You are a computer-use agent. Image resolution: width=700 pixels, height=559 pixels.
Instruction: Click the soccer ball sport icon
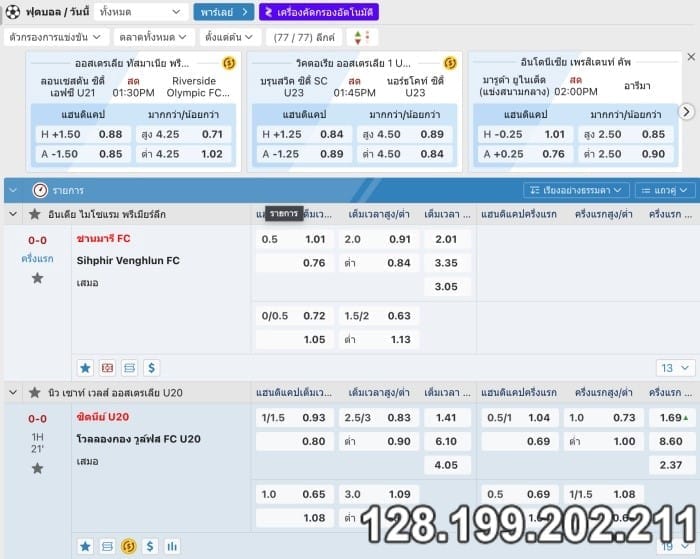[12, 12]
